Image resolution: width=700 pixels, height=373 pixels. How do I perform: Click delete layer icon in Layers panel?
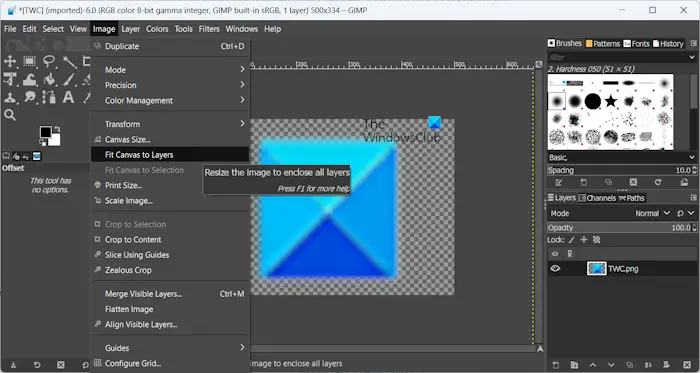(687, 365)
